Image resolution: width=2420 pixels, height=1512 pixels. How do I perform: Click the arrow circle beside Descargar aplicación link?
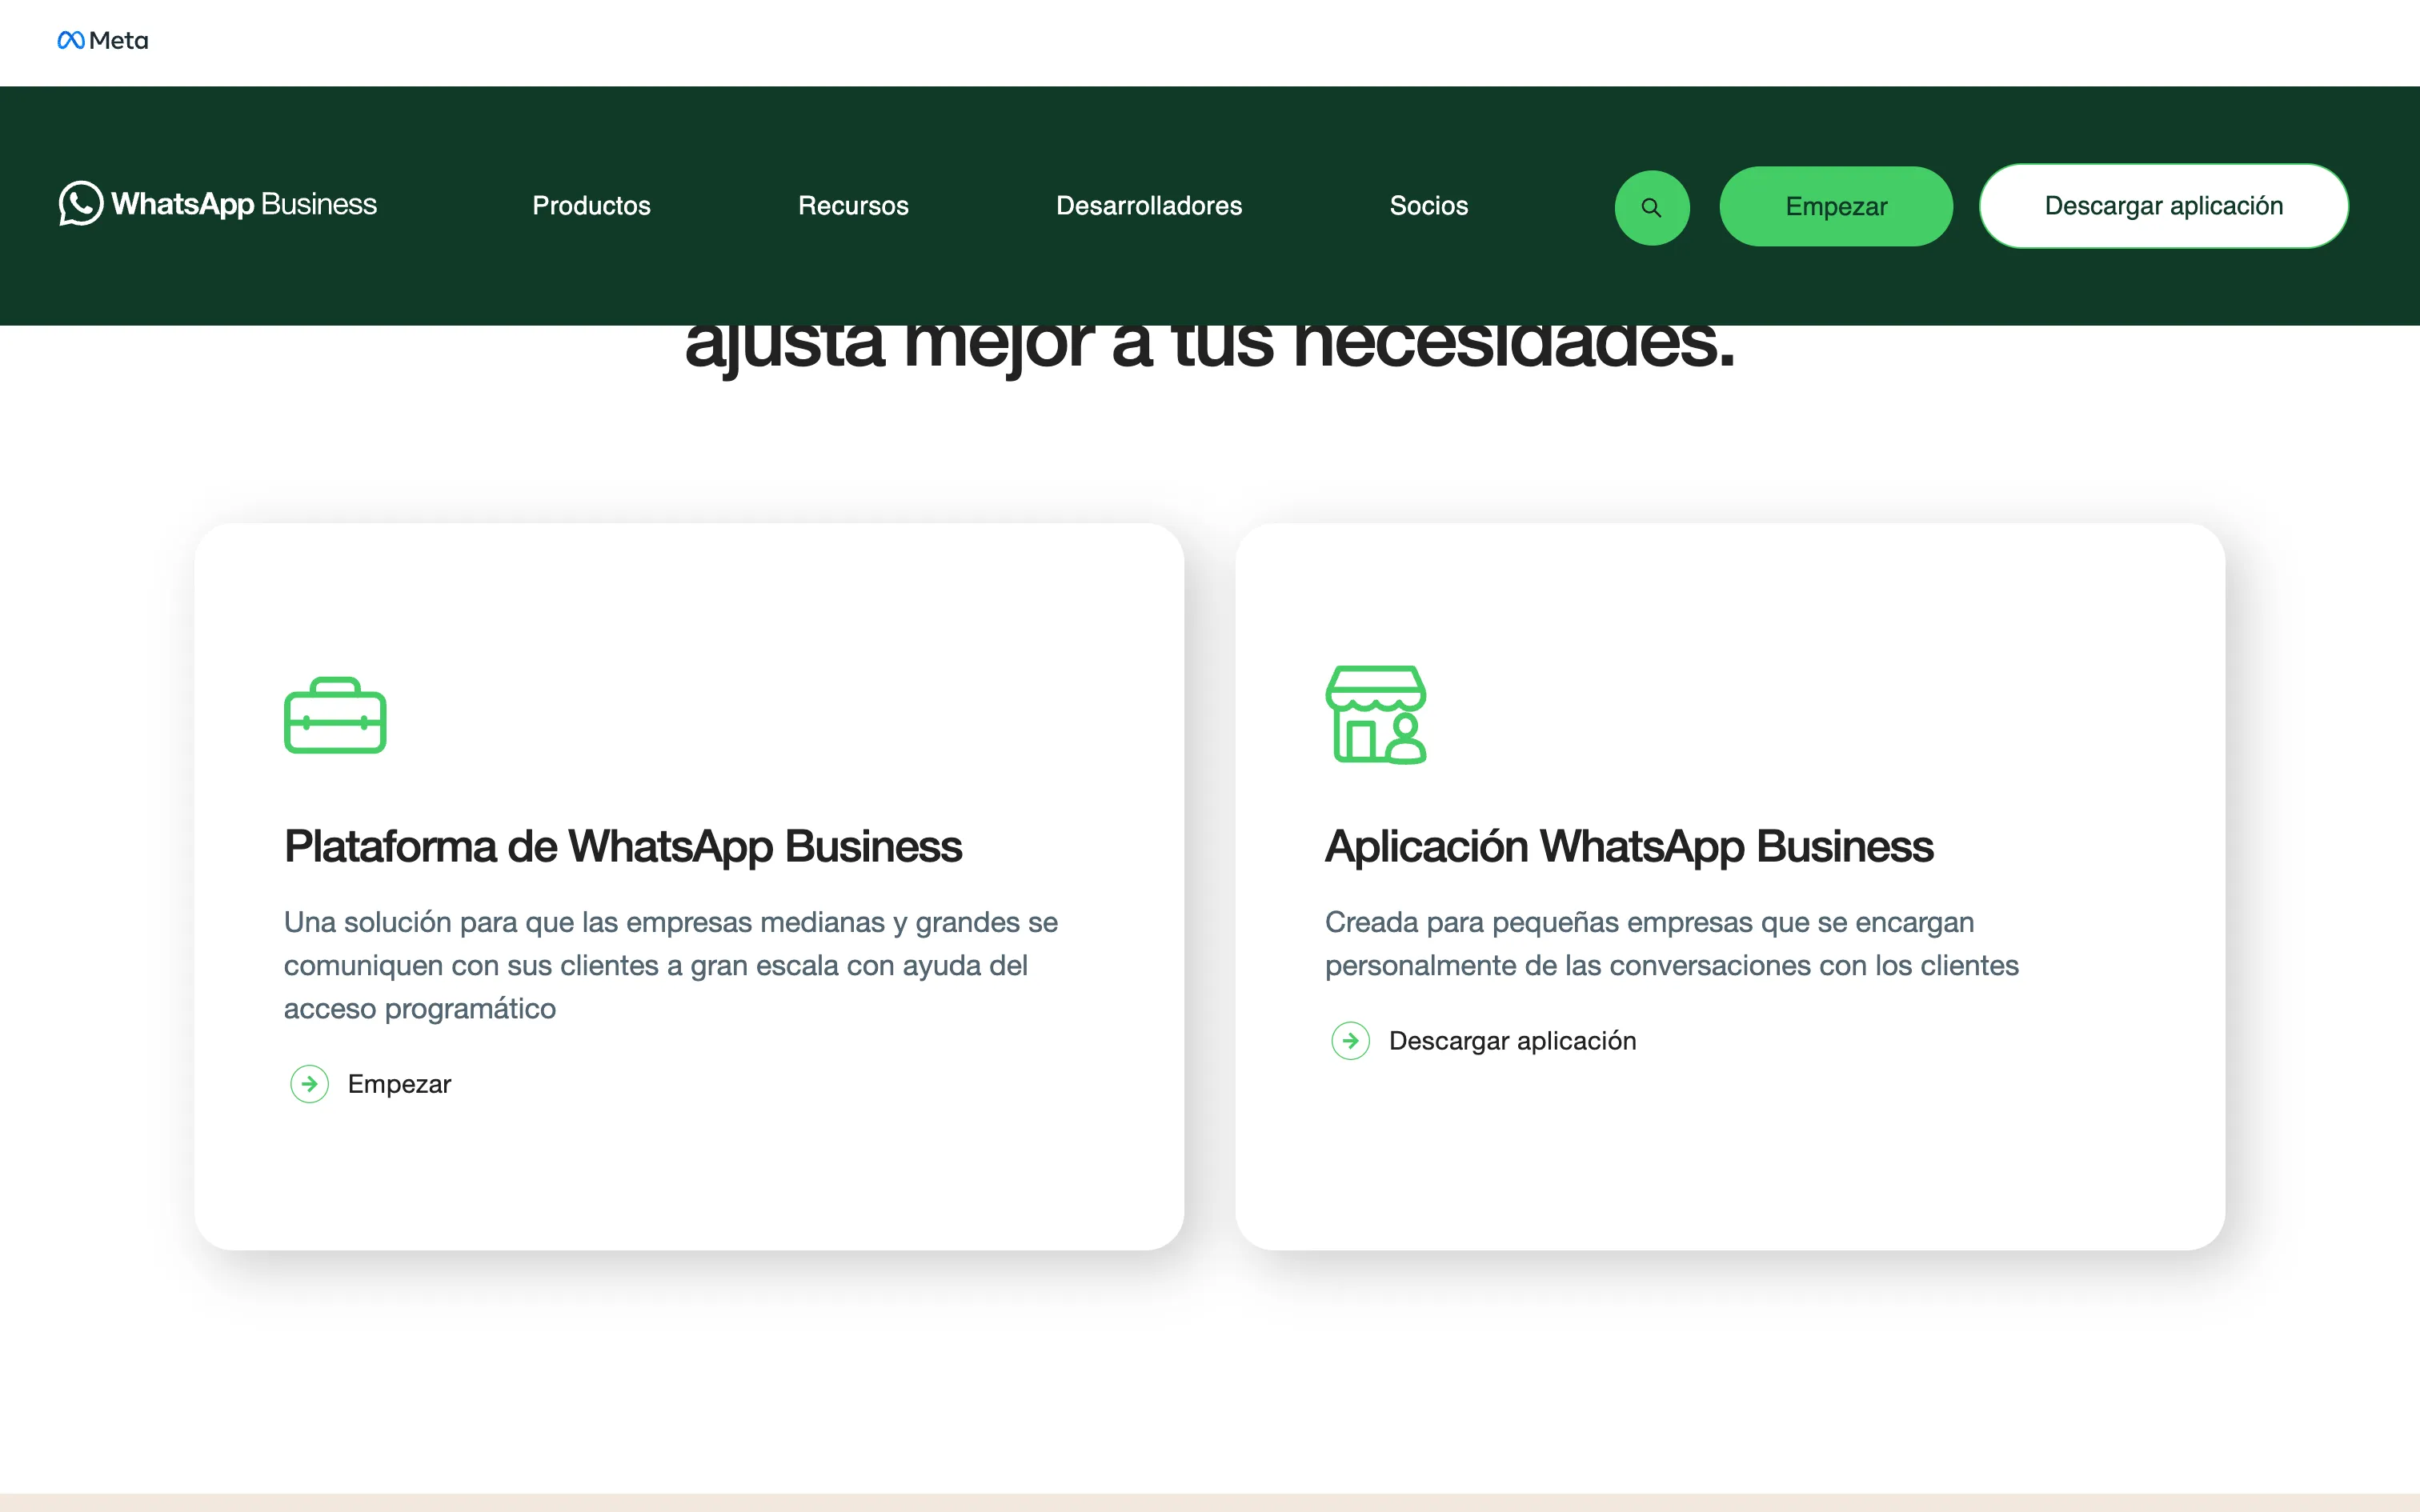[1350, 1041]
